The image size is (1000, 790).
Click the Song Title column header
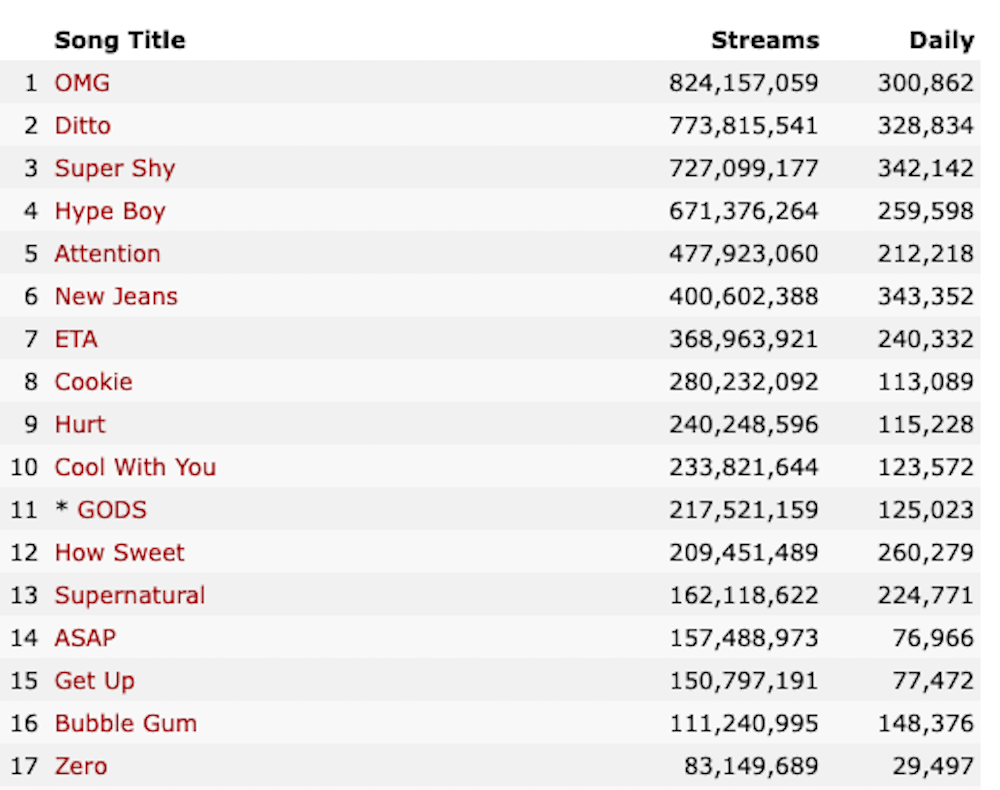(120, 40)
